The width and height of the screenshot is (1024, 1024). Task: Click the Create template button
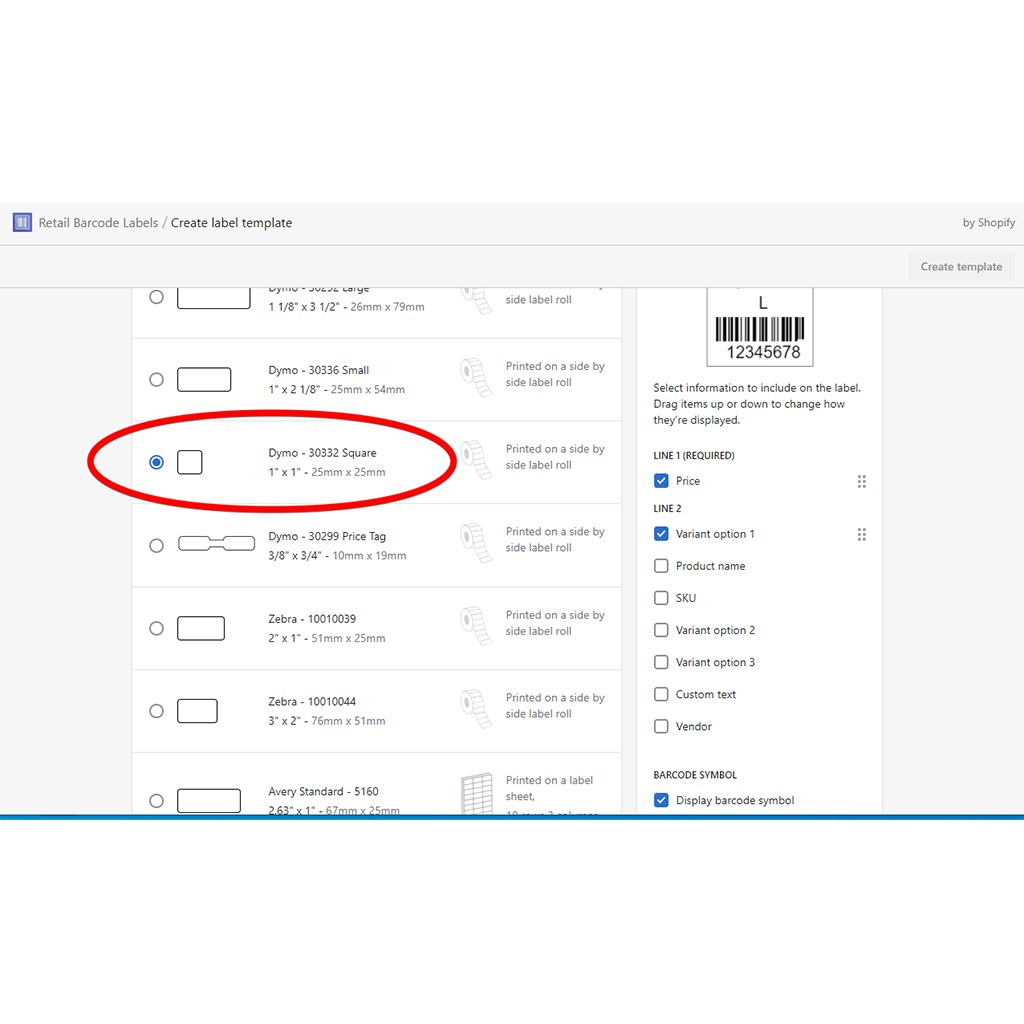[961, 266]
